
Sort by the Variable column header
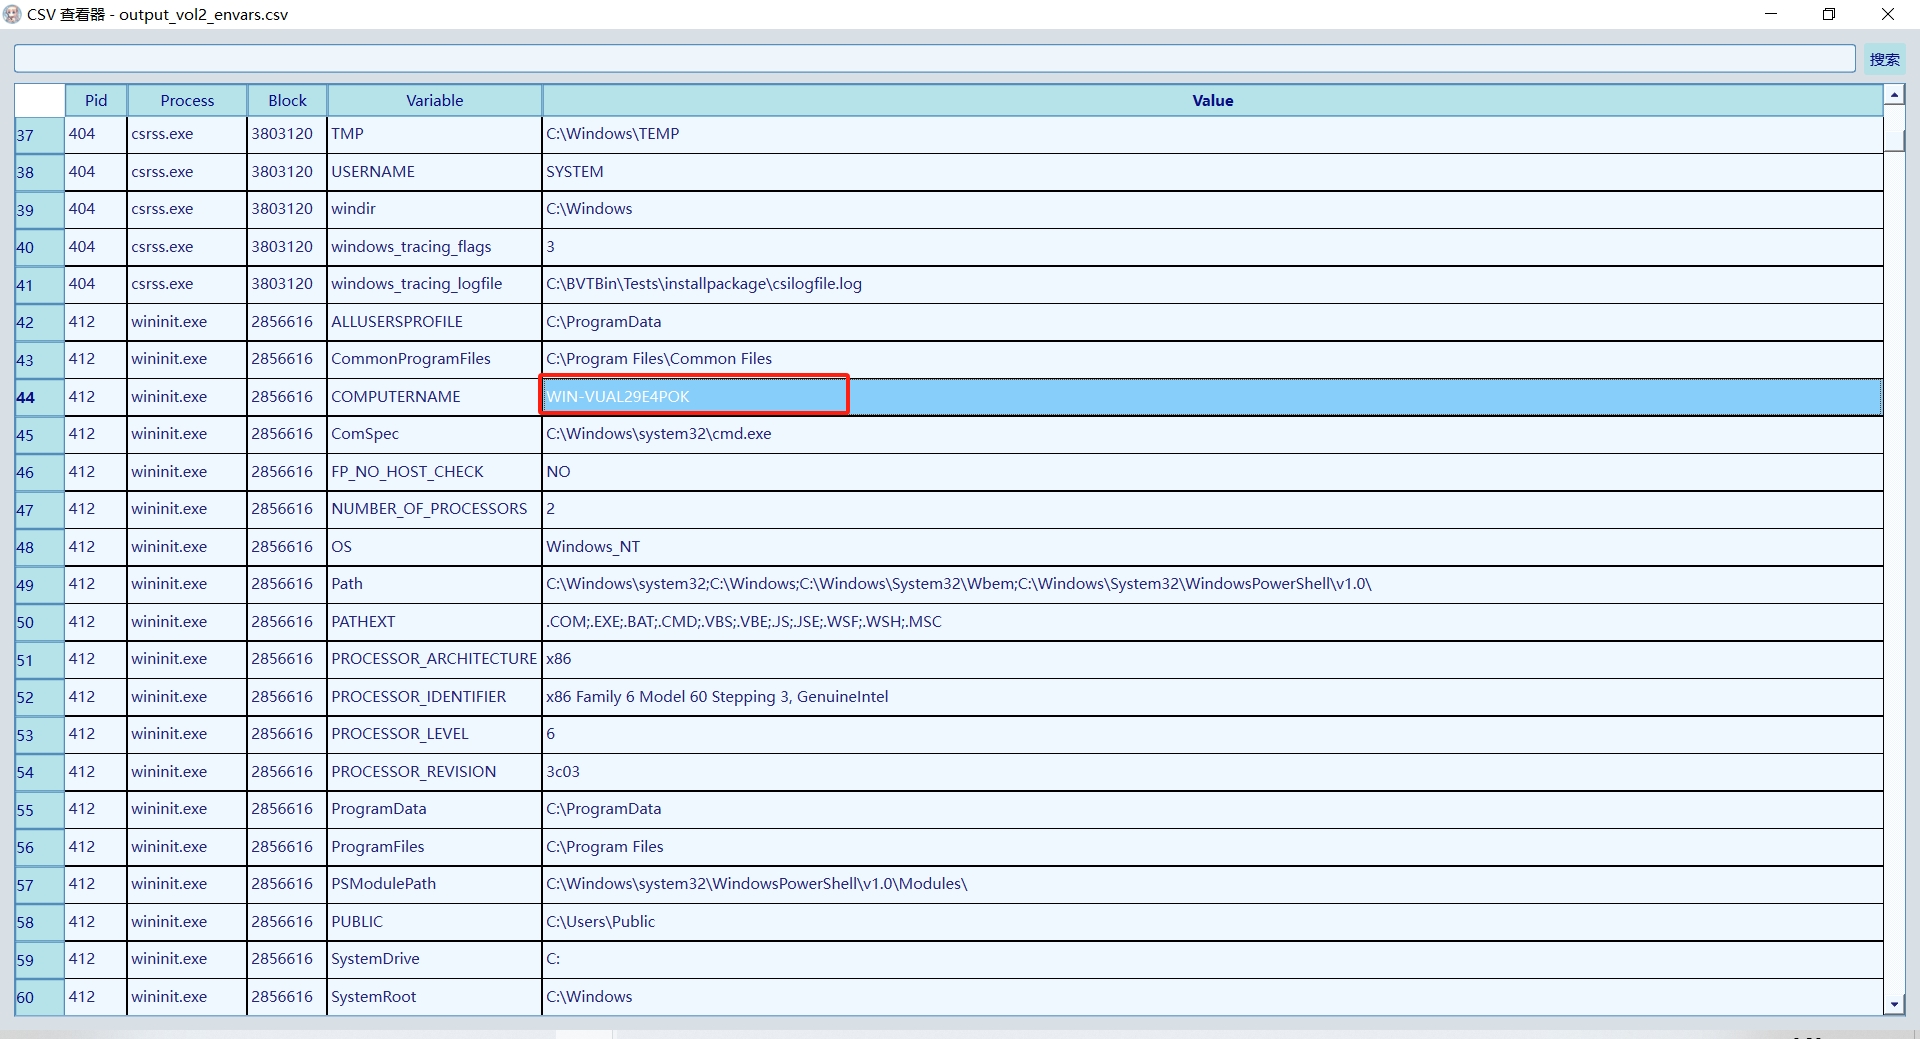coord(434,100)
